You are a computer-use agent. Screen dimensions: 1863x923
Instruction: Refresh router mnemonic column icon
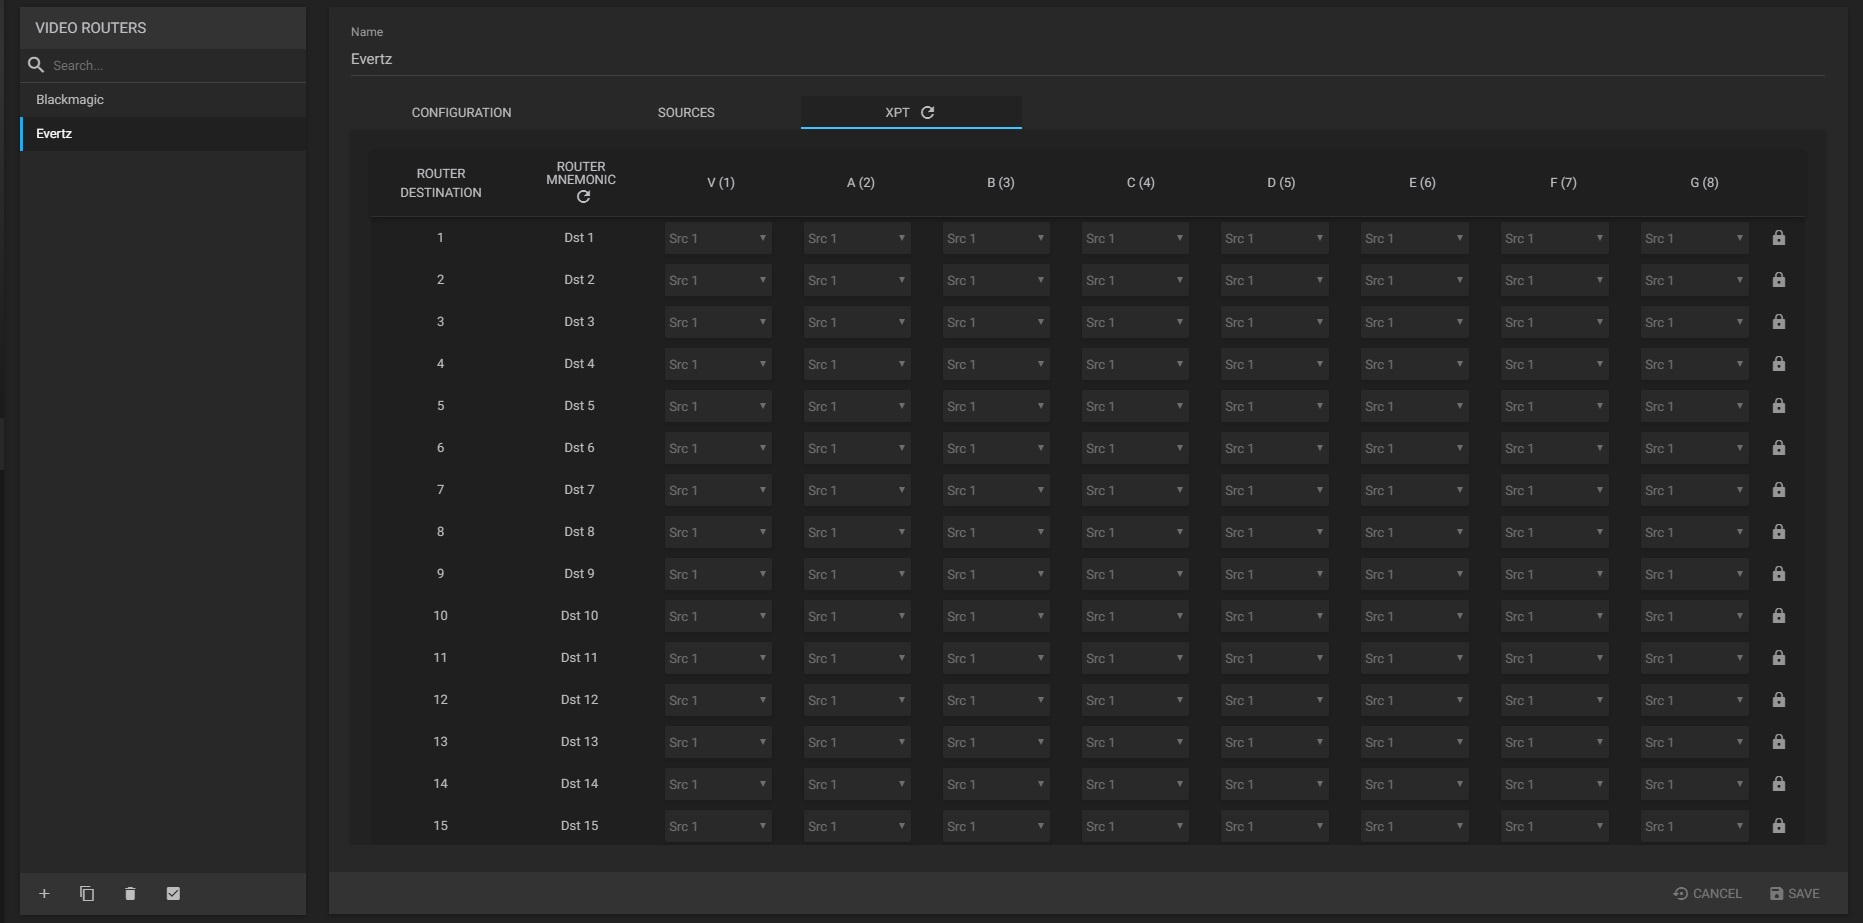point(583,197)
